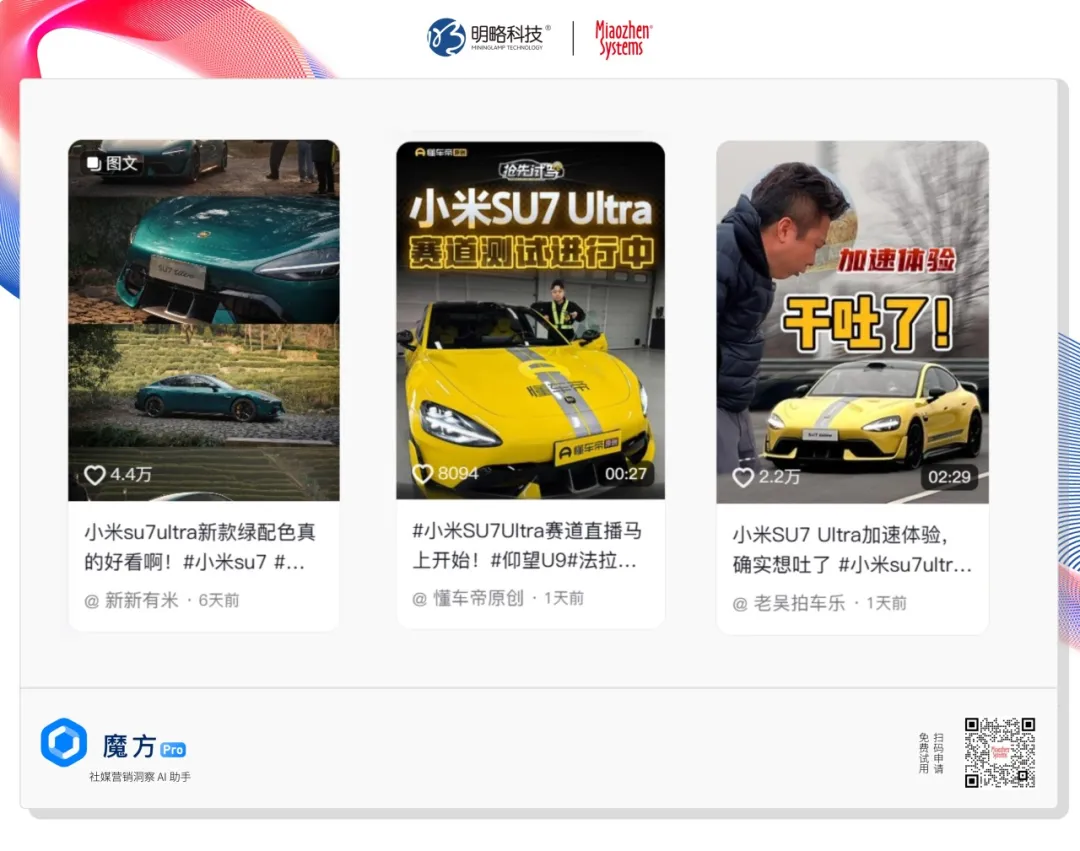1080x851 pixels.
Task: Click the 02:29 video duration badge
Action: pos(949,477)
